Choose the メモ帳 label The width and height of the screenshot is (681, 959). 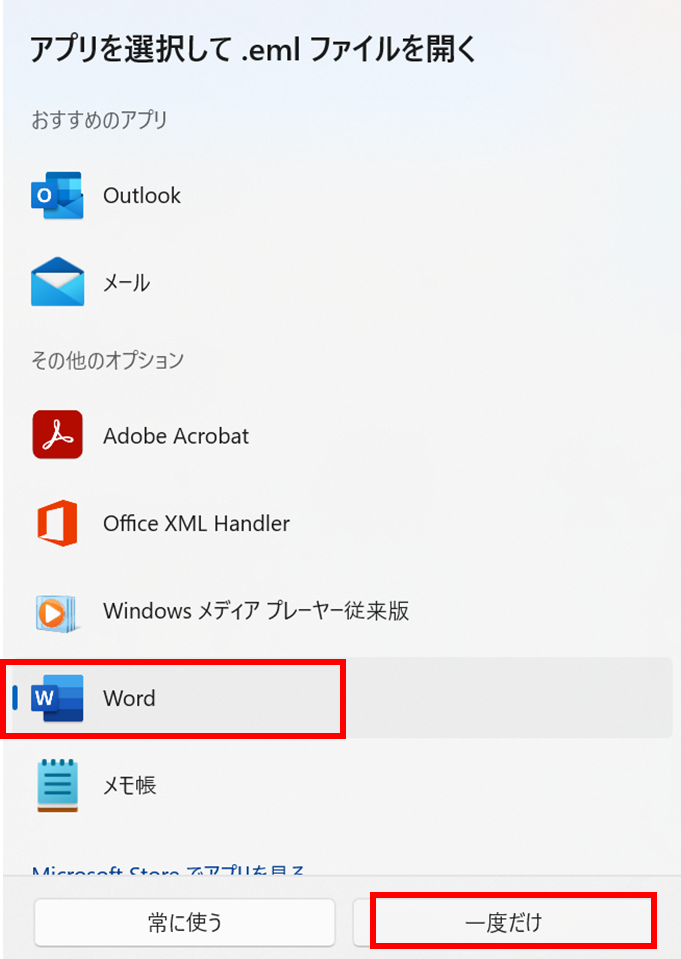click(x=129, y=786)
